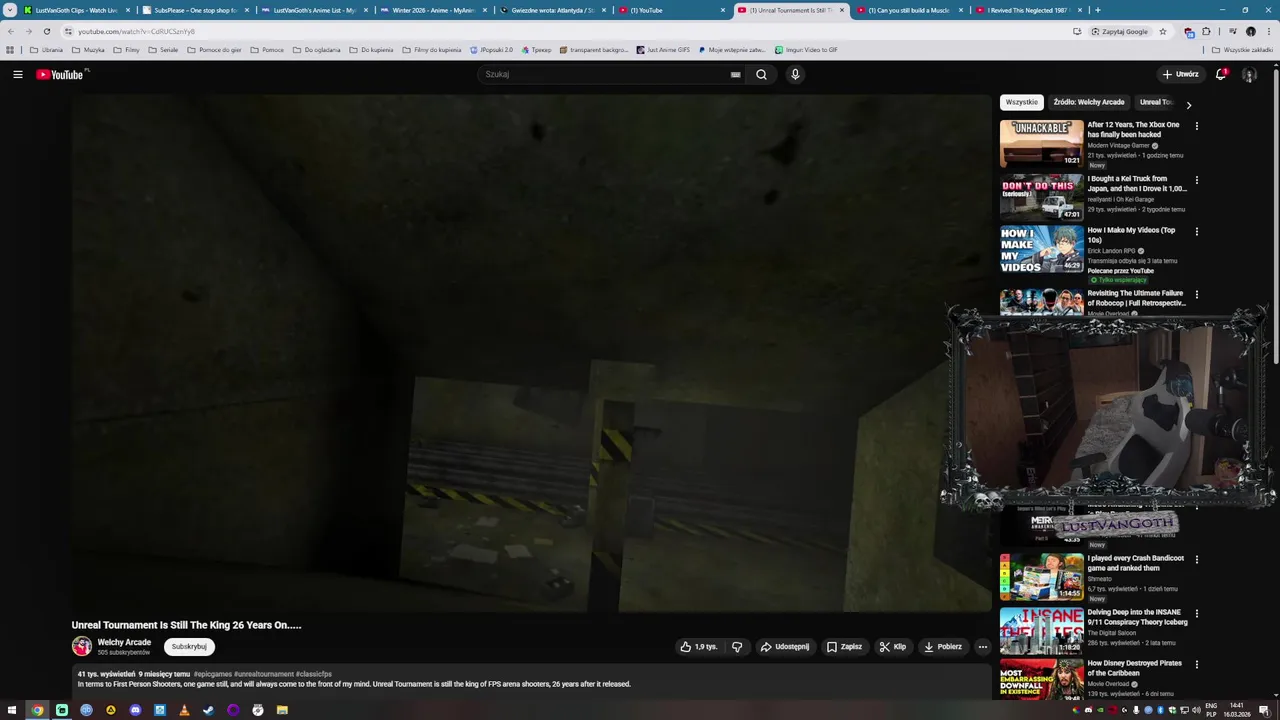
Task: Open the Welchy Arcade channel name link
Action: pos(124,642)
